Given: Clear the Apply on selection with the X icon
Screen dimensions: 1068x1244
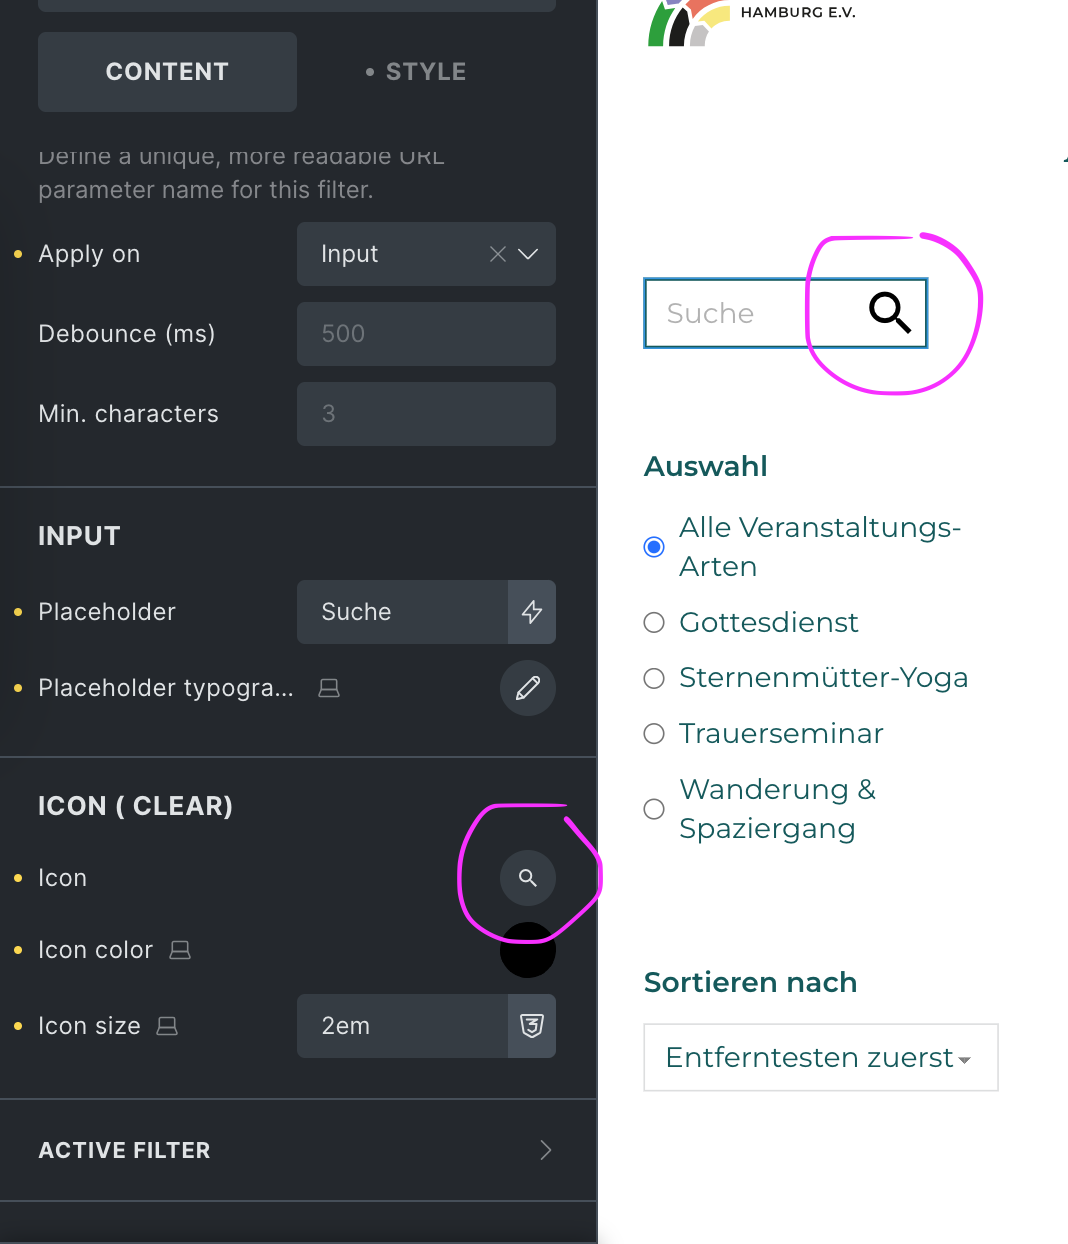Looking at the screenshot, I should 498,254.
